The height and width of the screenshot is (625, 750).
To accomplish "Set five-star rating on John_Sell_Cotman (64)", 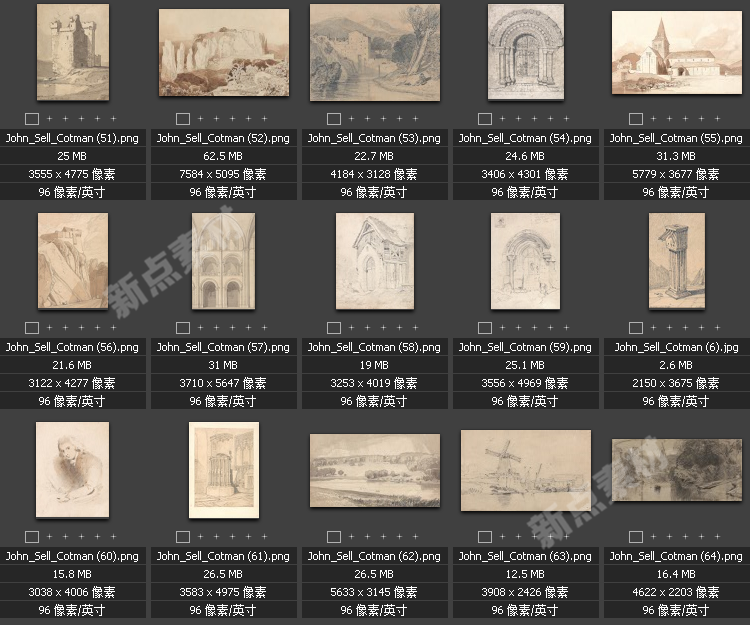I will click(x=716, y=537).
